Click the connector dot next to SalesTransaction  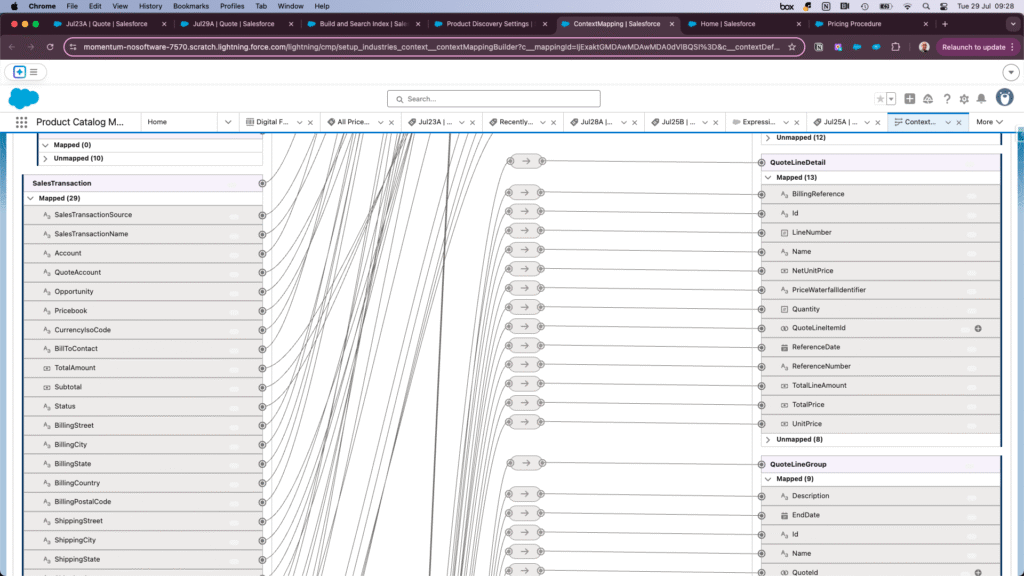262,183
